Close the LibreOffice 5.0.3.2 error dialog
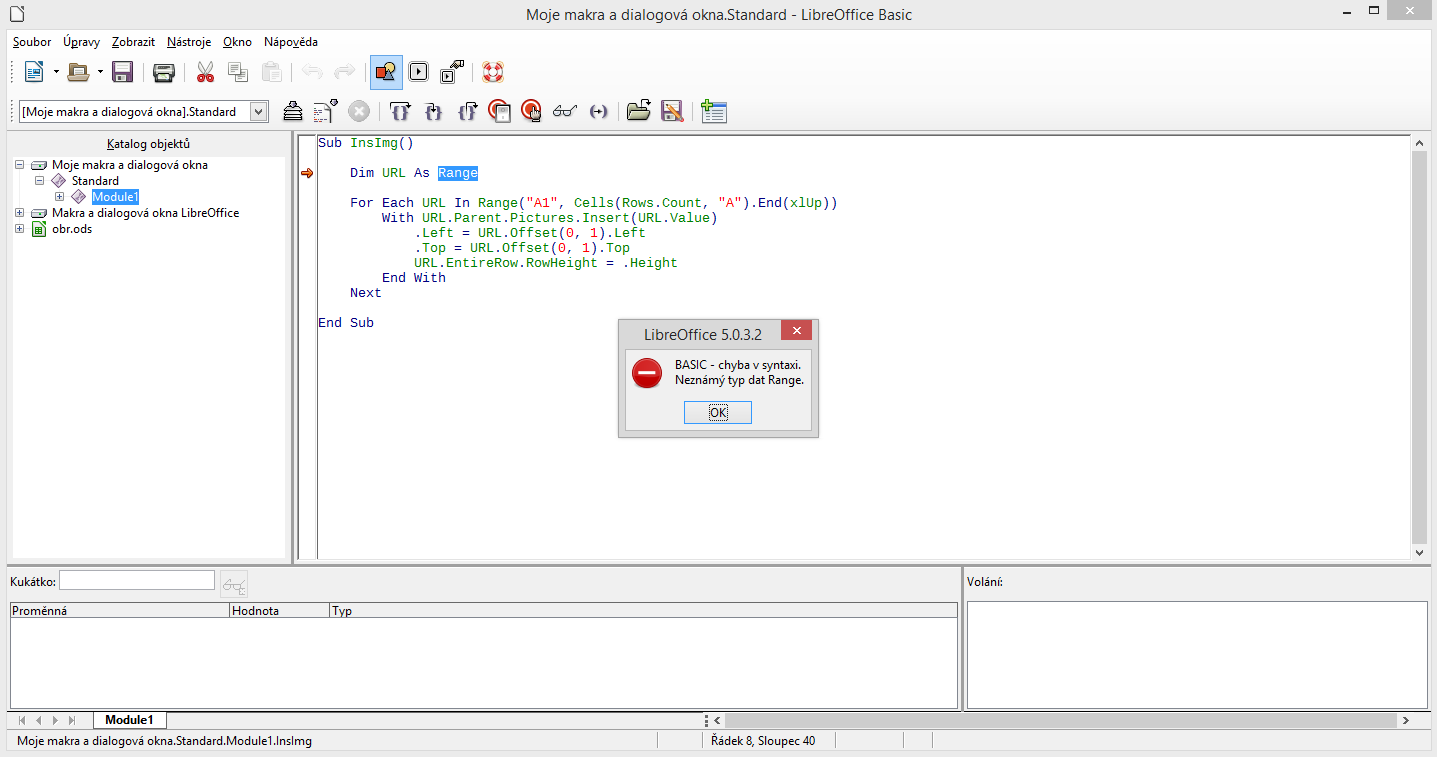 [796, 332]
